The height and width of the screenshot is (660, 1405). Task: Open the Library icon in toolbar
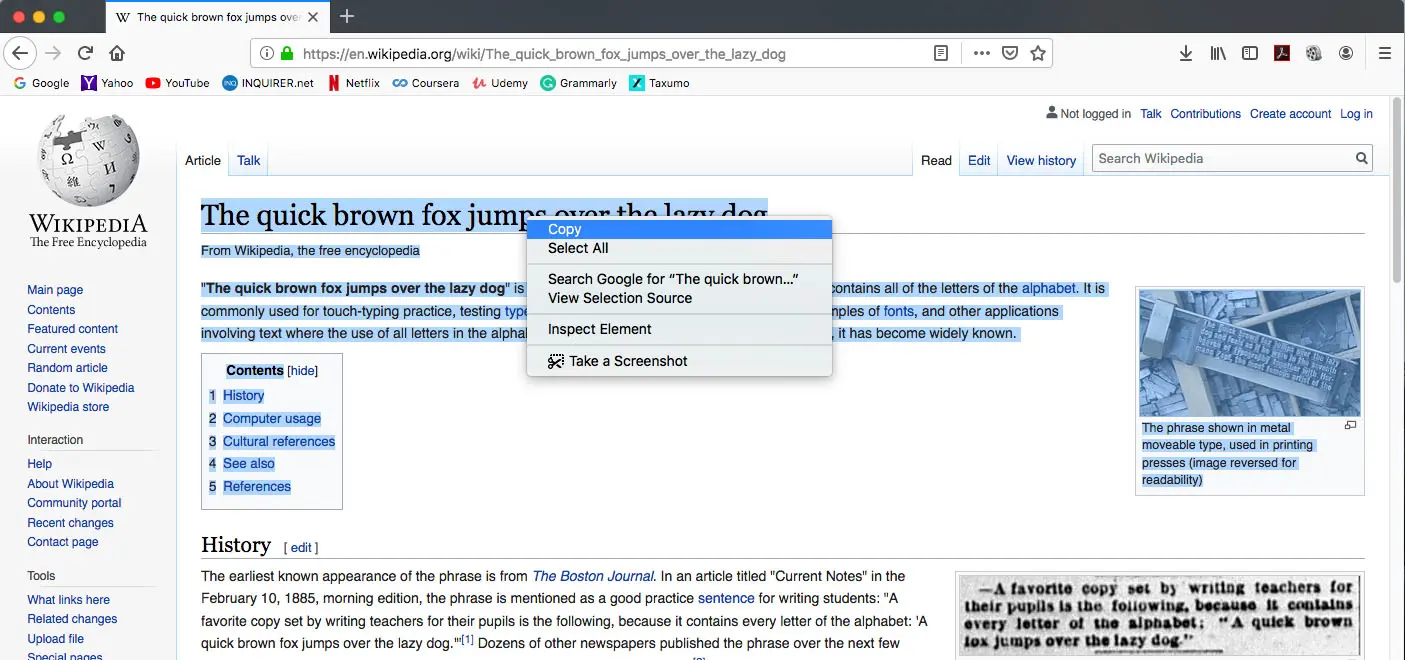point(1217,54)
